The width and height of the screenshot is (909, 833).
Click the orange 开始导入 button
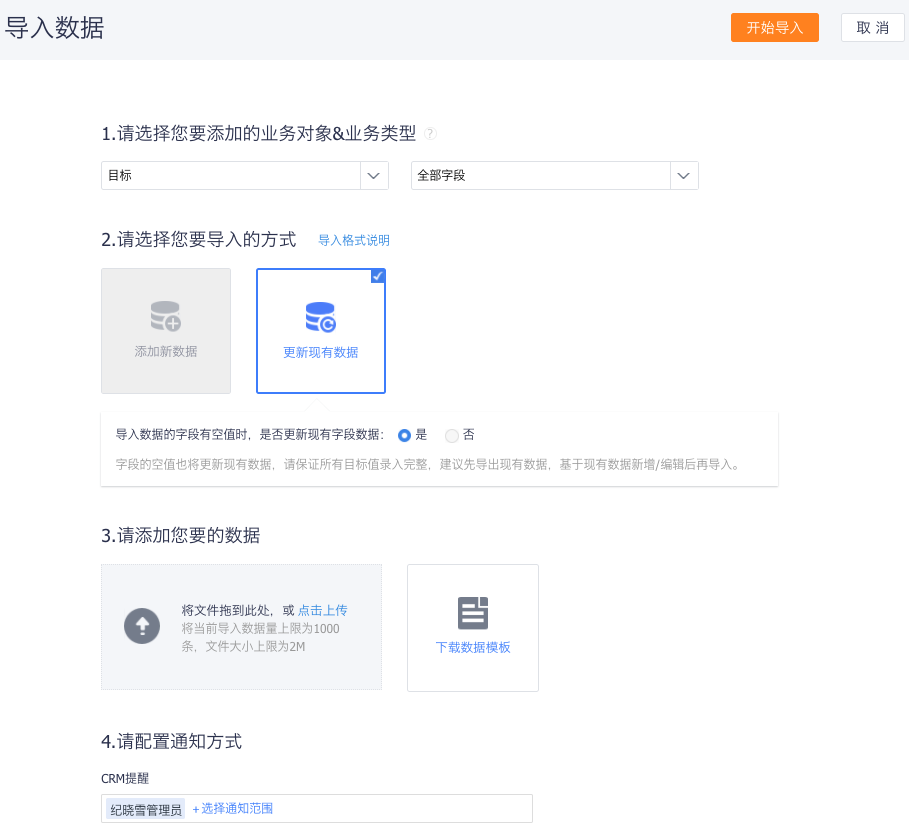tap(775, 28)
